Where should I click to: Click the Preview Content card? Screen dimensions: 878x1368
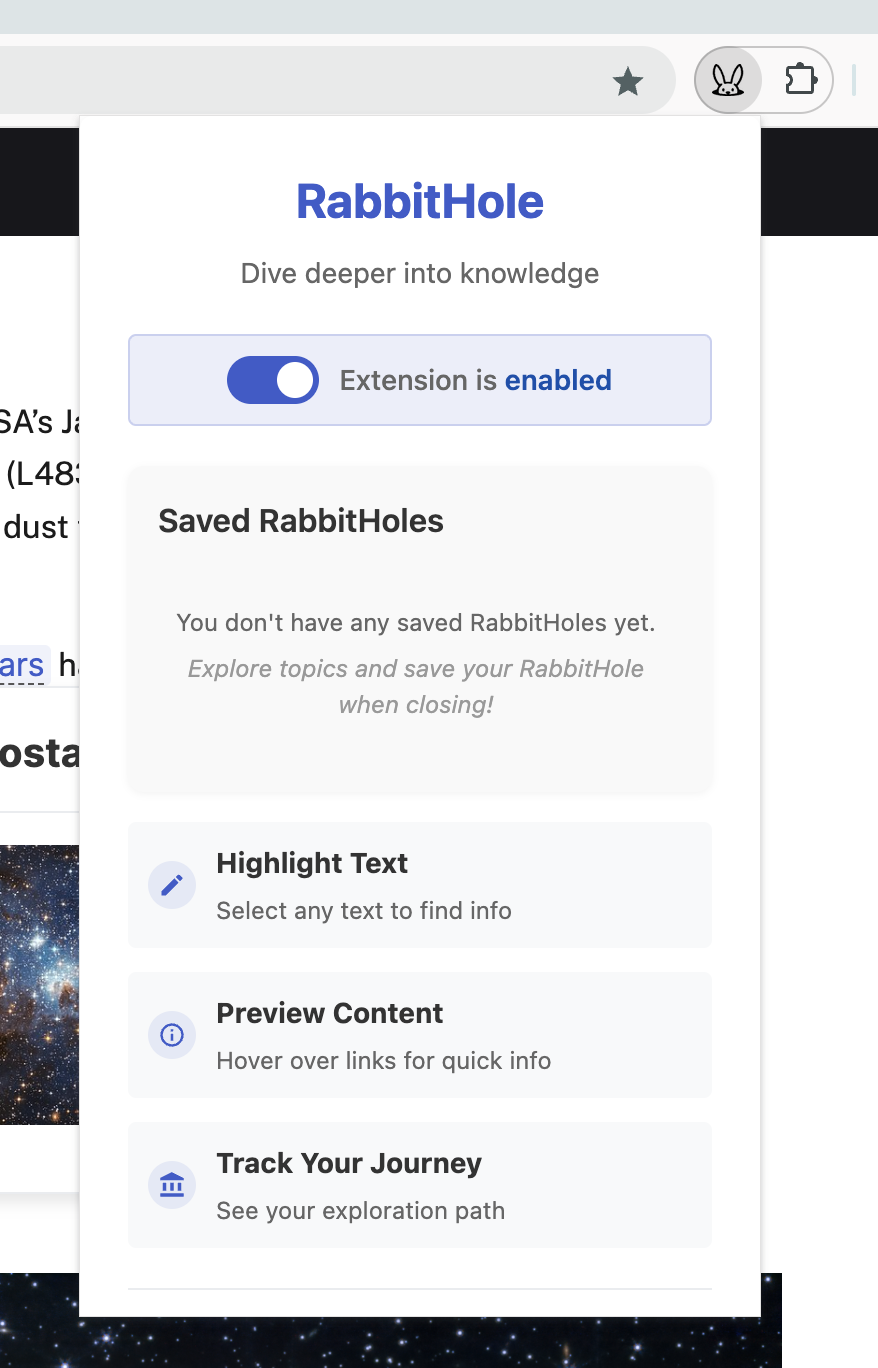pyautogui.click(x=419, y=1035)
